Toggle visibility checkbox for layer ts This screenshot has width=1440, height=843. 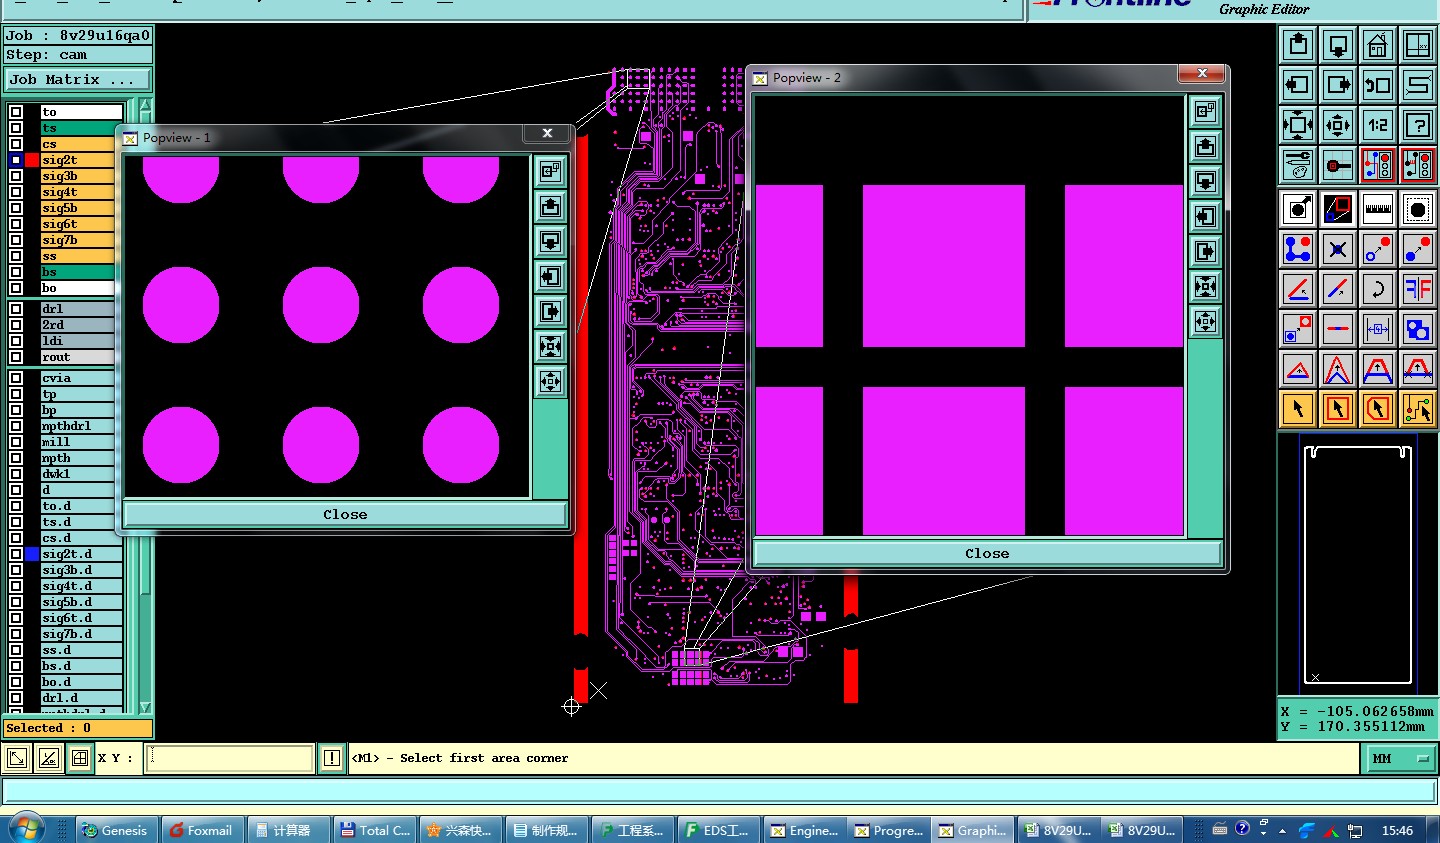[16, 128]
